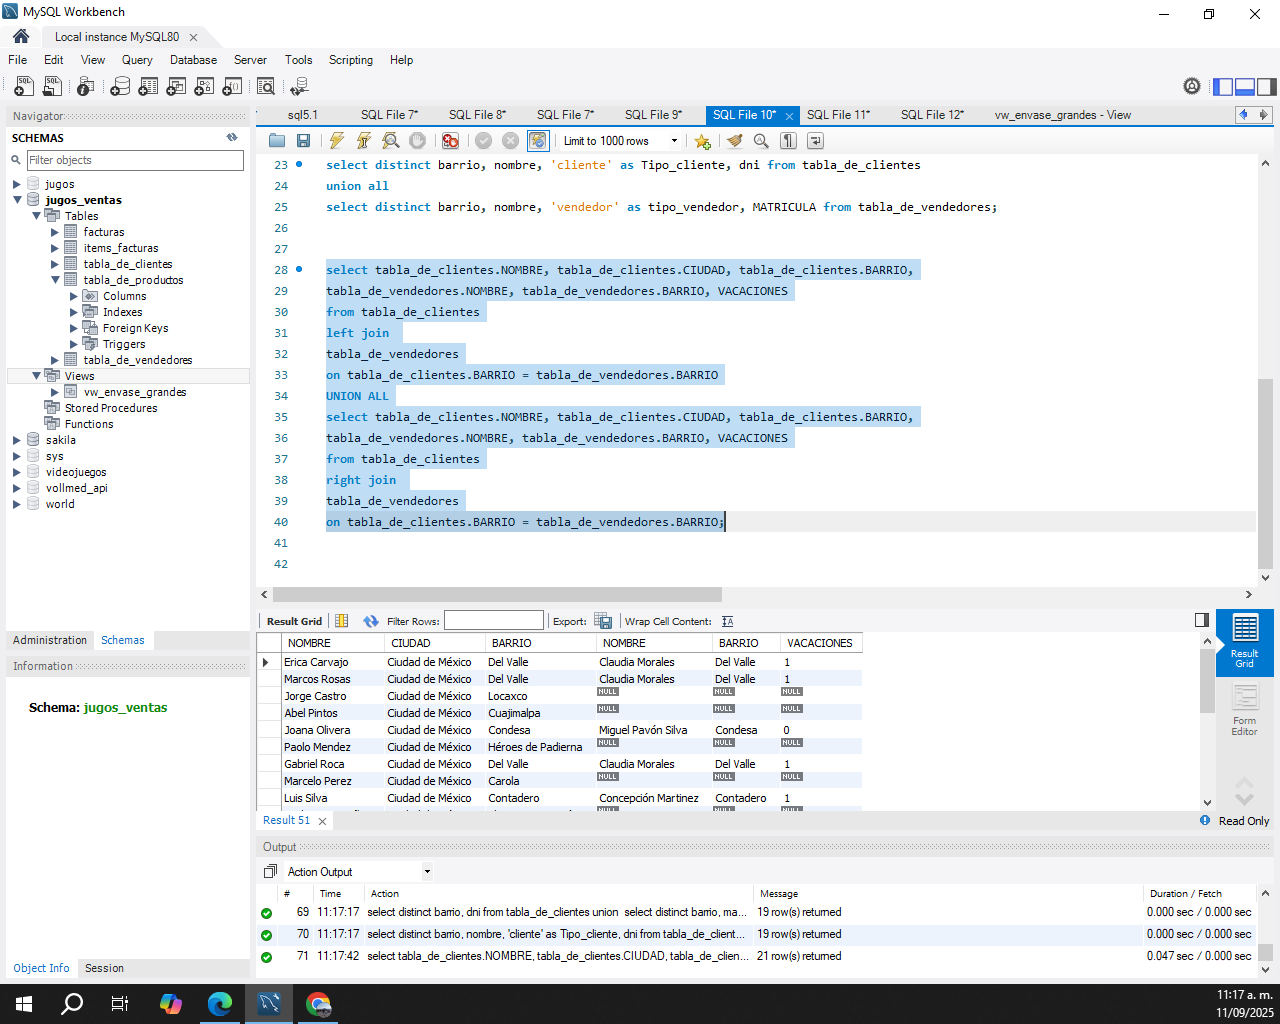Screen dimensions: 1280x1024
Task: Open Microsoft Edge from the taskbar
Action: tap(219, 1004)
